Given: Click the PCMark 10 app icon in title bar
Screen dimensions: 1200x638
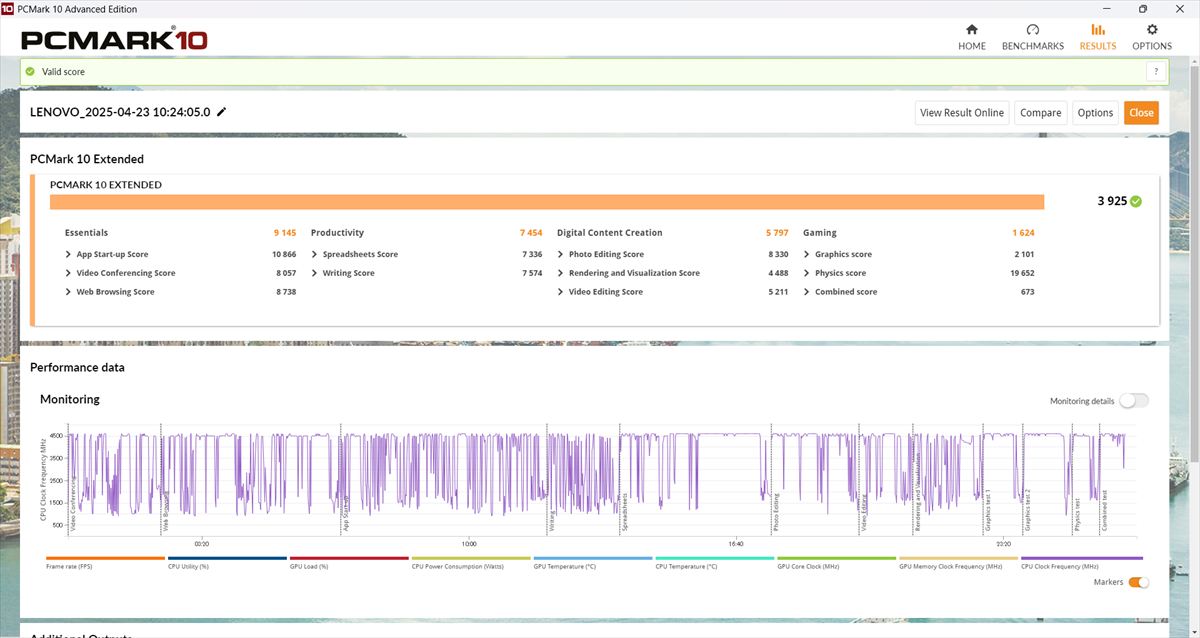Looking at the screenshot, I should [x=8, y=9].
